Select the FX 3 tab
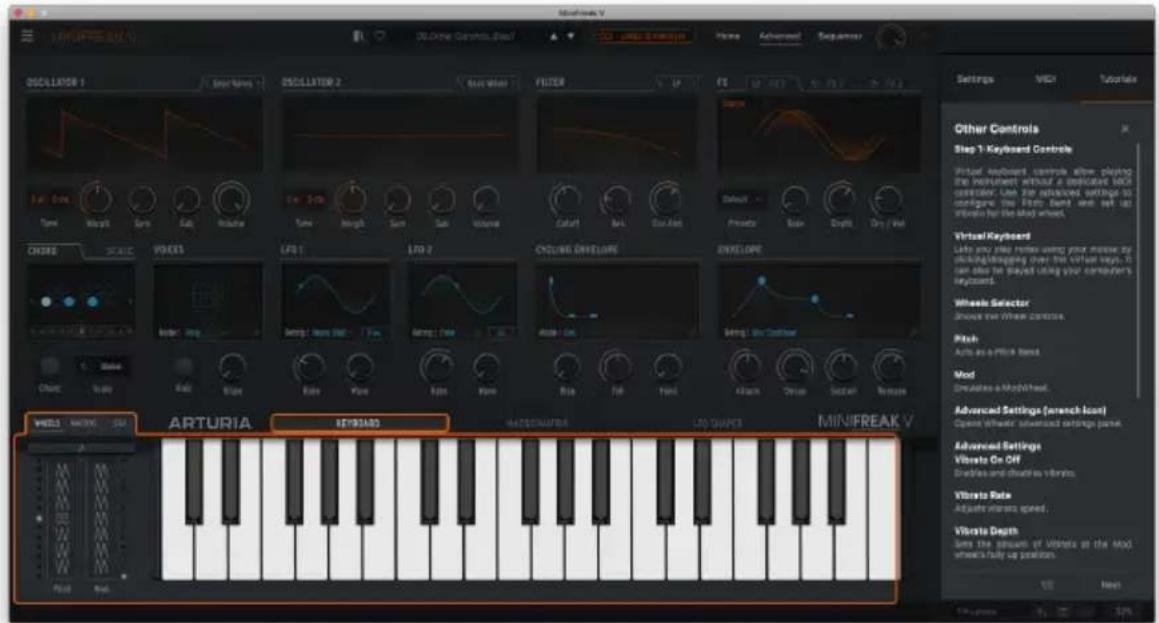Viewport: 1159px width, 623px height. [888, 84]
